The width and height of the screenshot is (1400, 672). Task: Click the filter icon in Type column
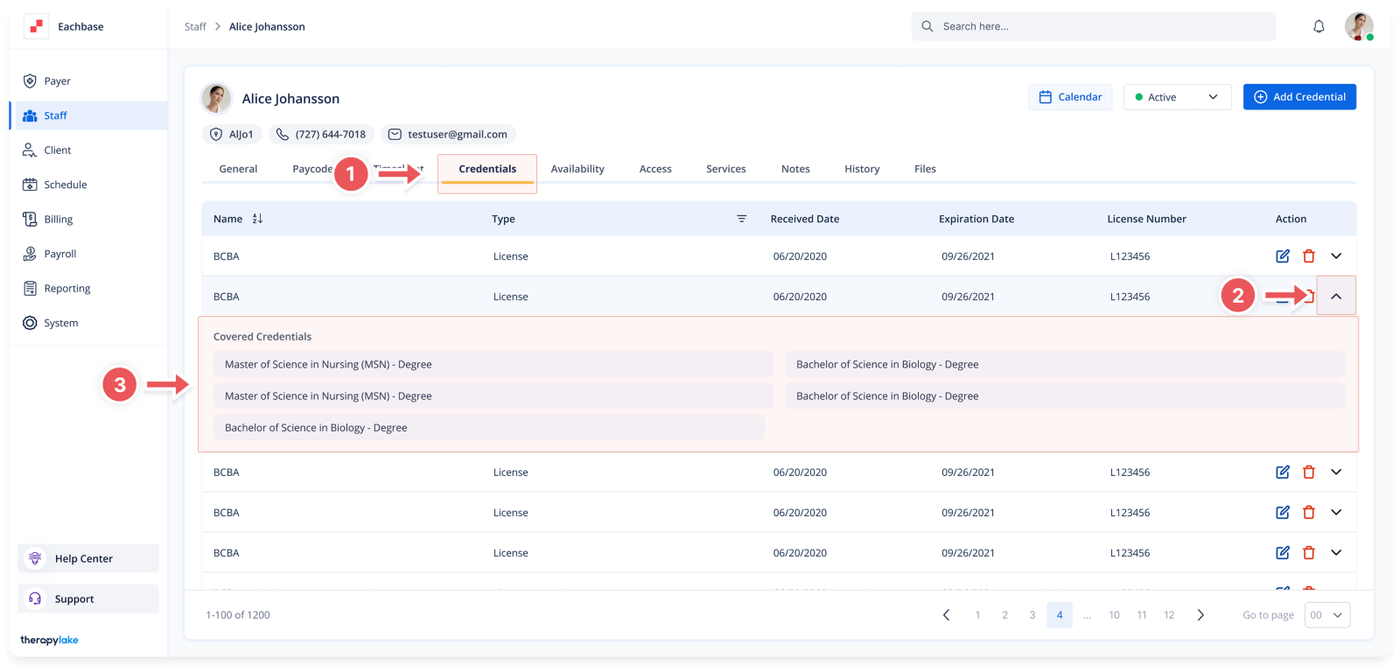click(x=741, y=219)
